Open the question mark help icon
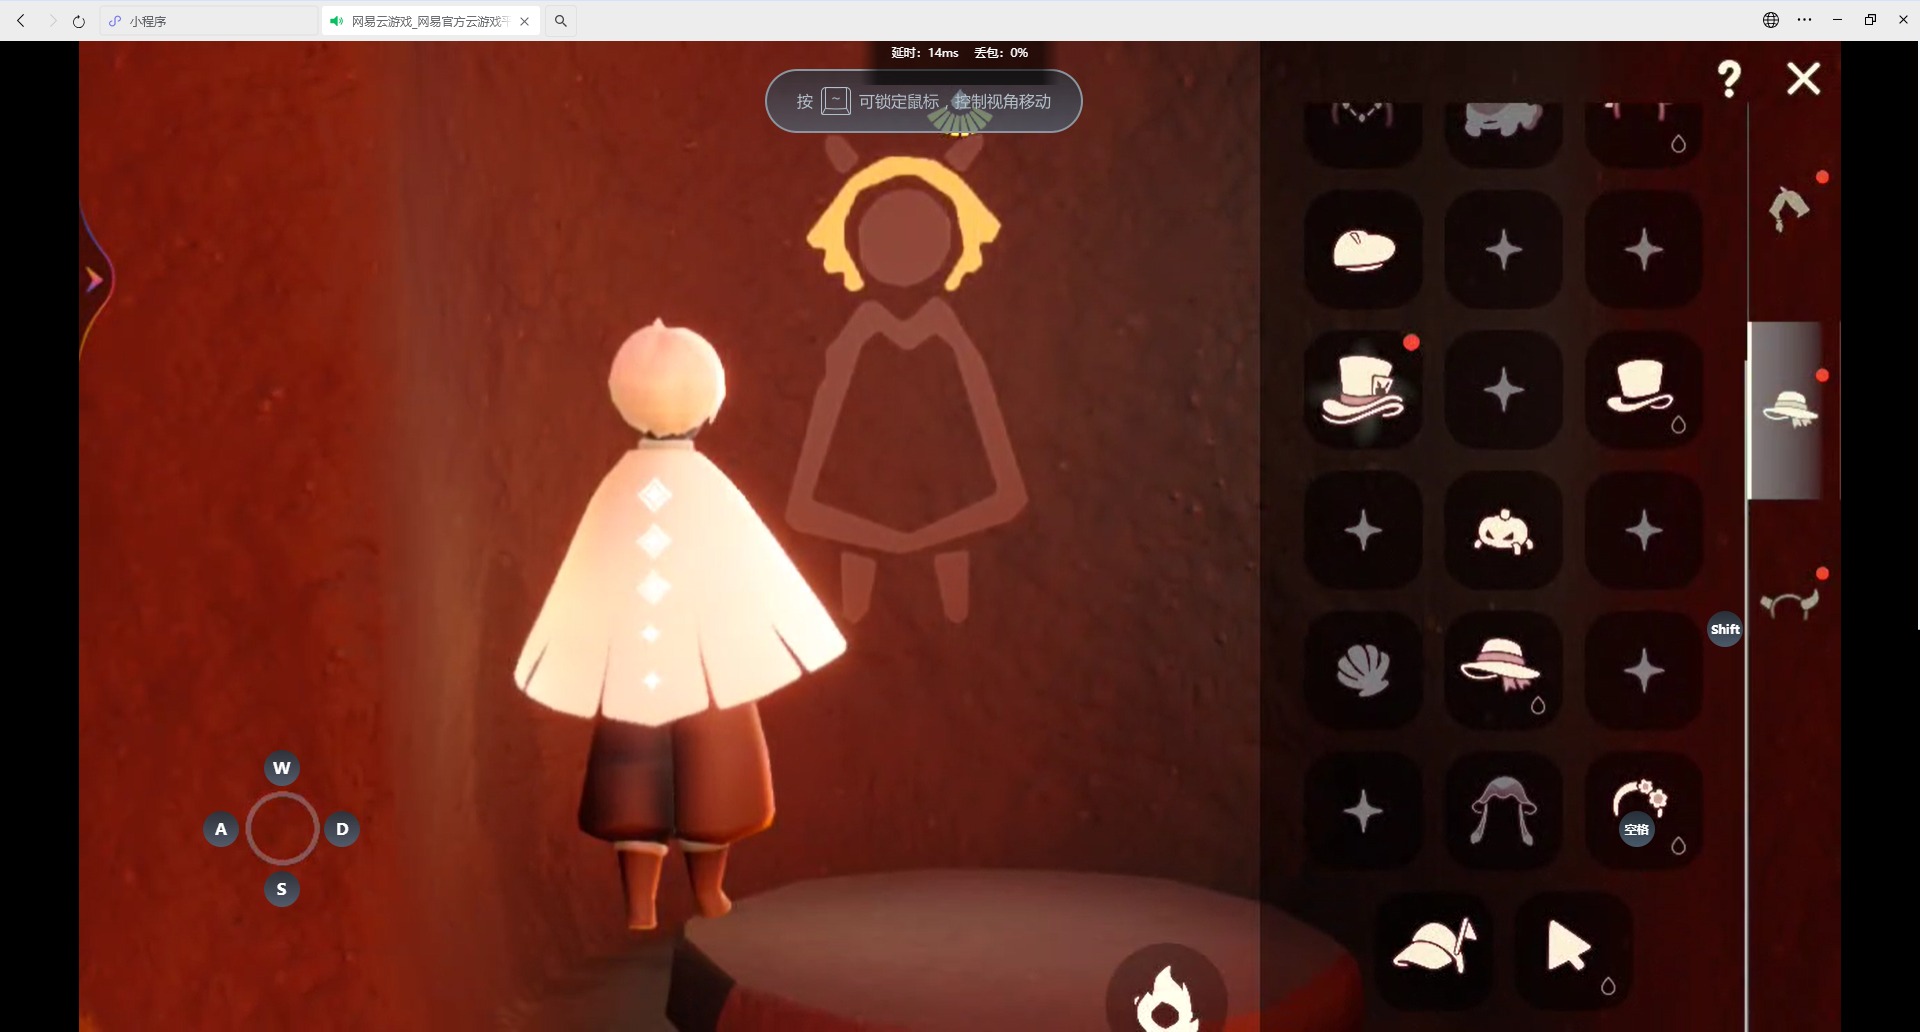The width and height of the screenshot is (1920, 1032). click(x=1729, y=79)
